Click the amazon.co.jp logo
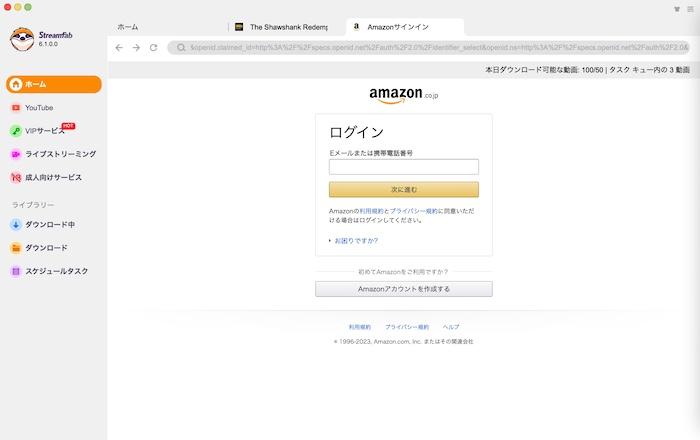This screenshot has height=440, width=700. click(404, 95)
